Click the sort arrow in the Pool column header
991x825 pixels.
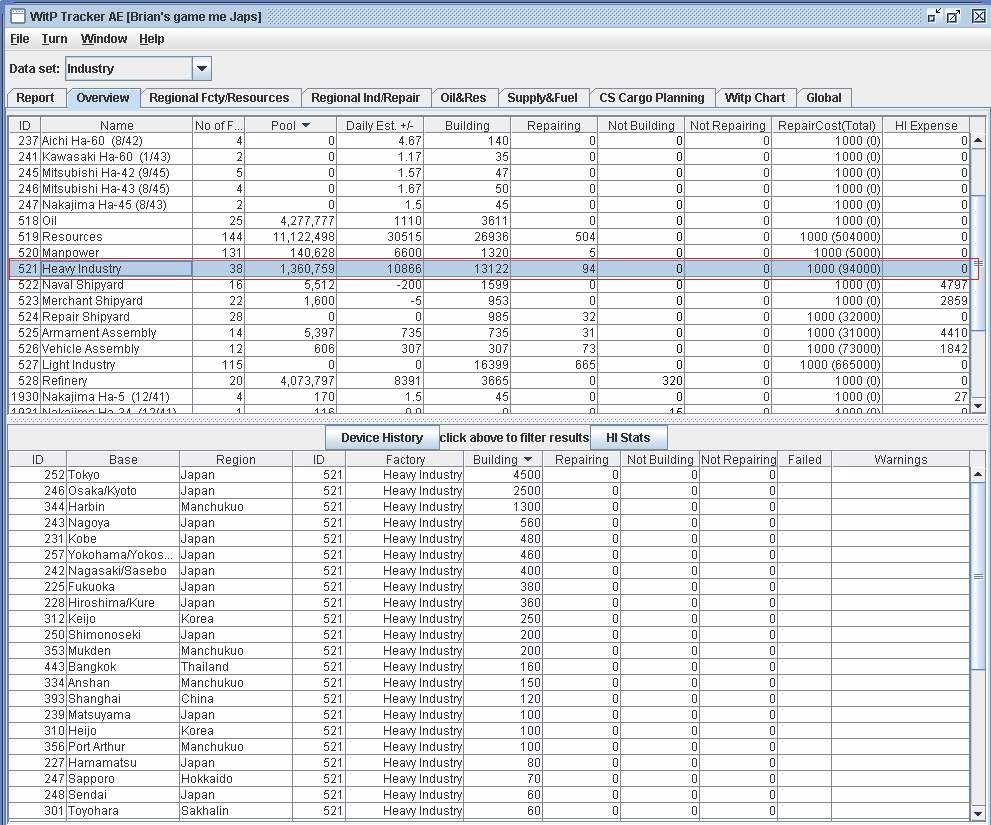pyautogui.click(x=306, y=126)
